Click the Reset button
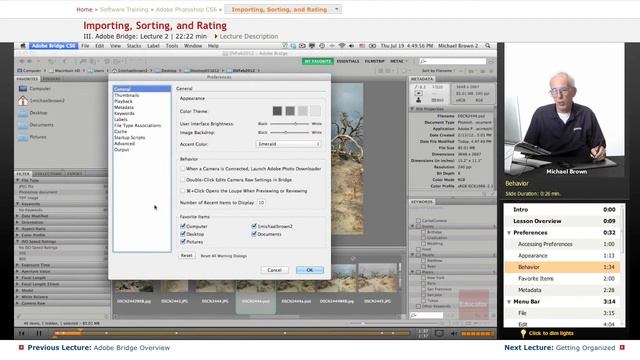Viewport: 640px width, 360px height. (187, 256)
